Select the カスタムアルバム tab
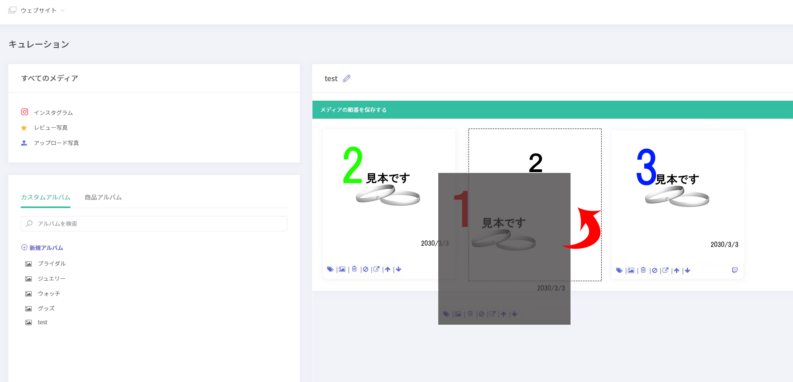Image resolution: width=793 pixels, height=382 pixels. pyautogui.click(x=46, y=197)
